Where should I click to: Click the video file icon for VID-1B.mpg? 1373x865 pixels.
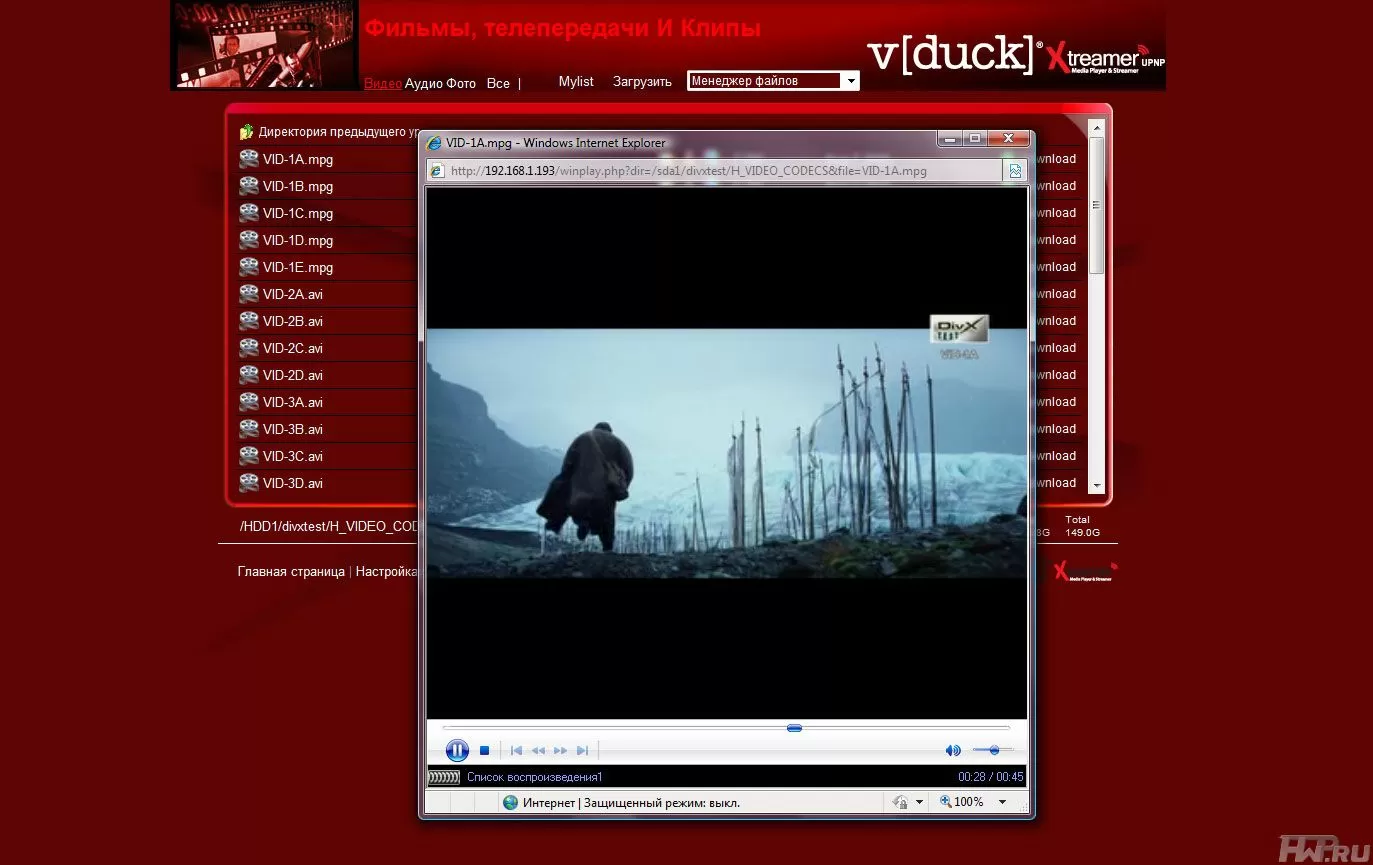click(x=249, y=186)
